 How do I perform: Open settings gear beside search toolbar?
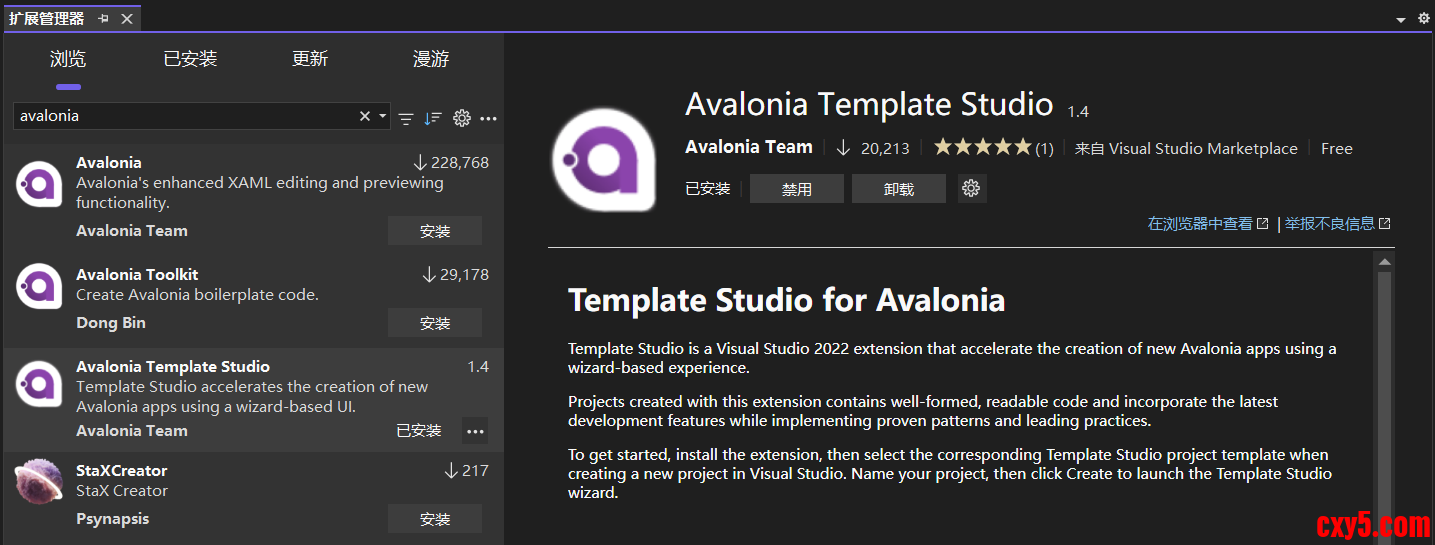point(461,118)
